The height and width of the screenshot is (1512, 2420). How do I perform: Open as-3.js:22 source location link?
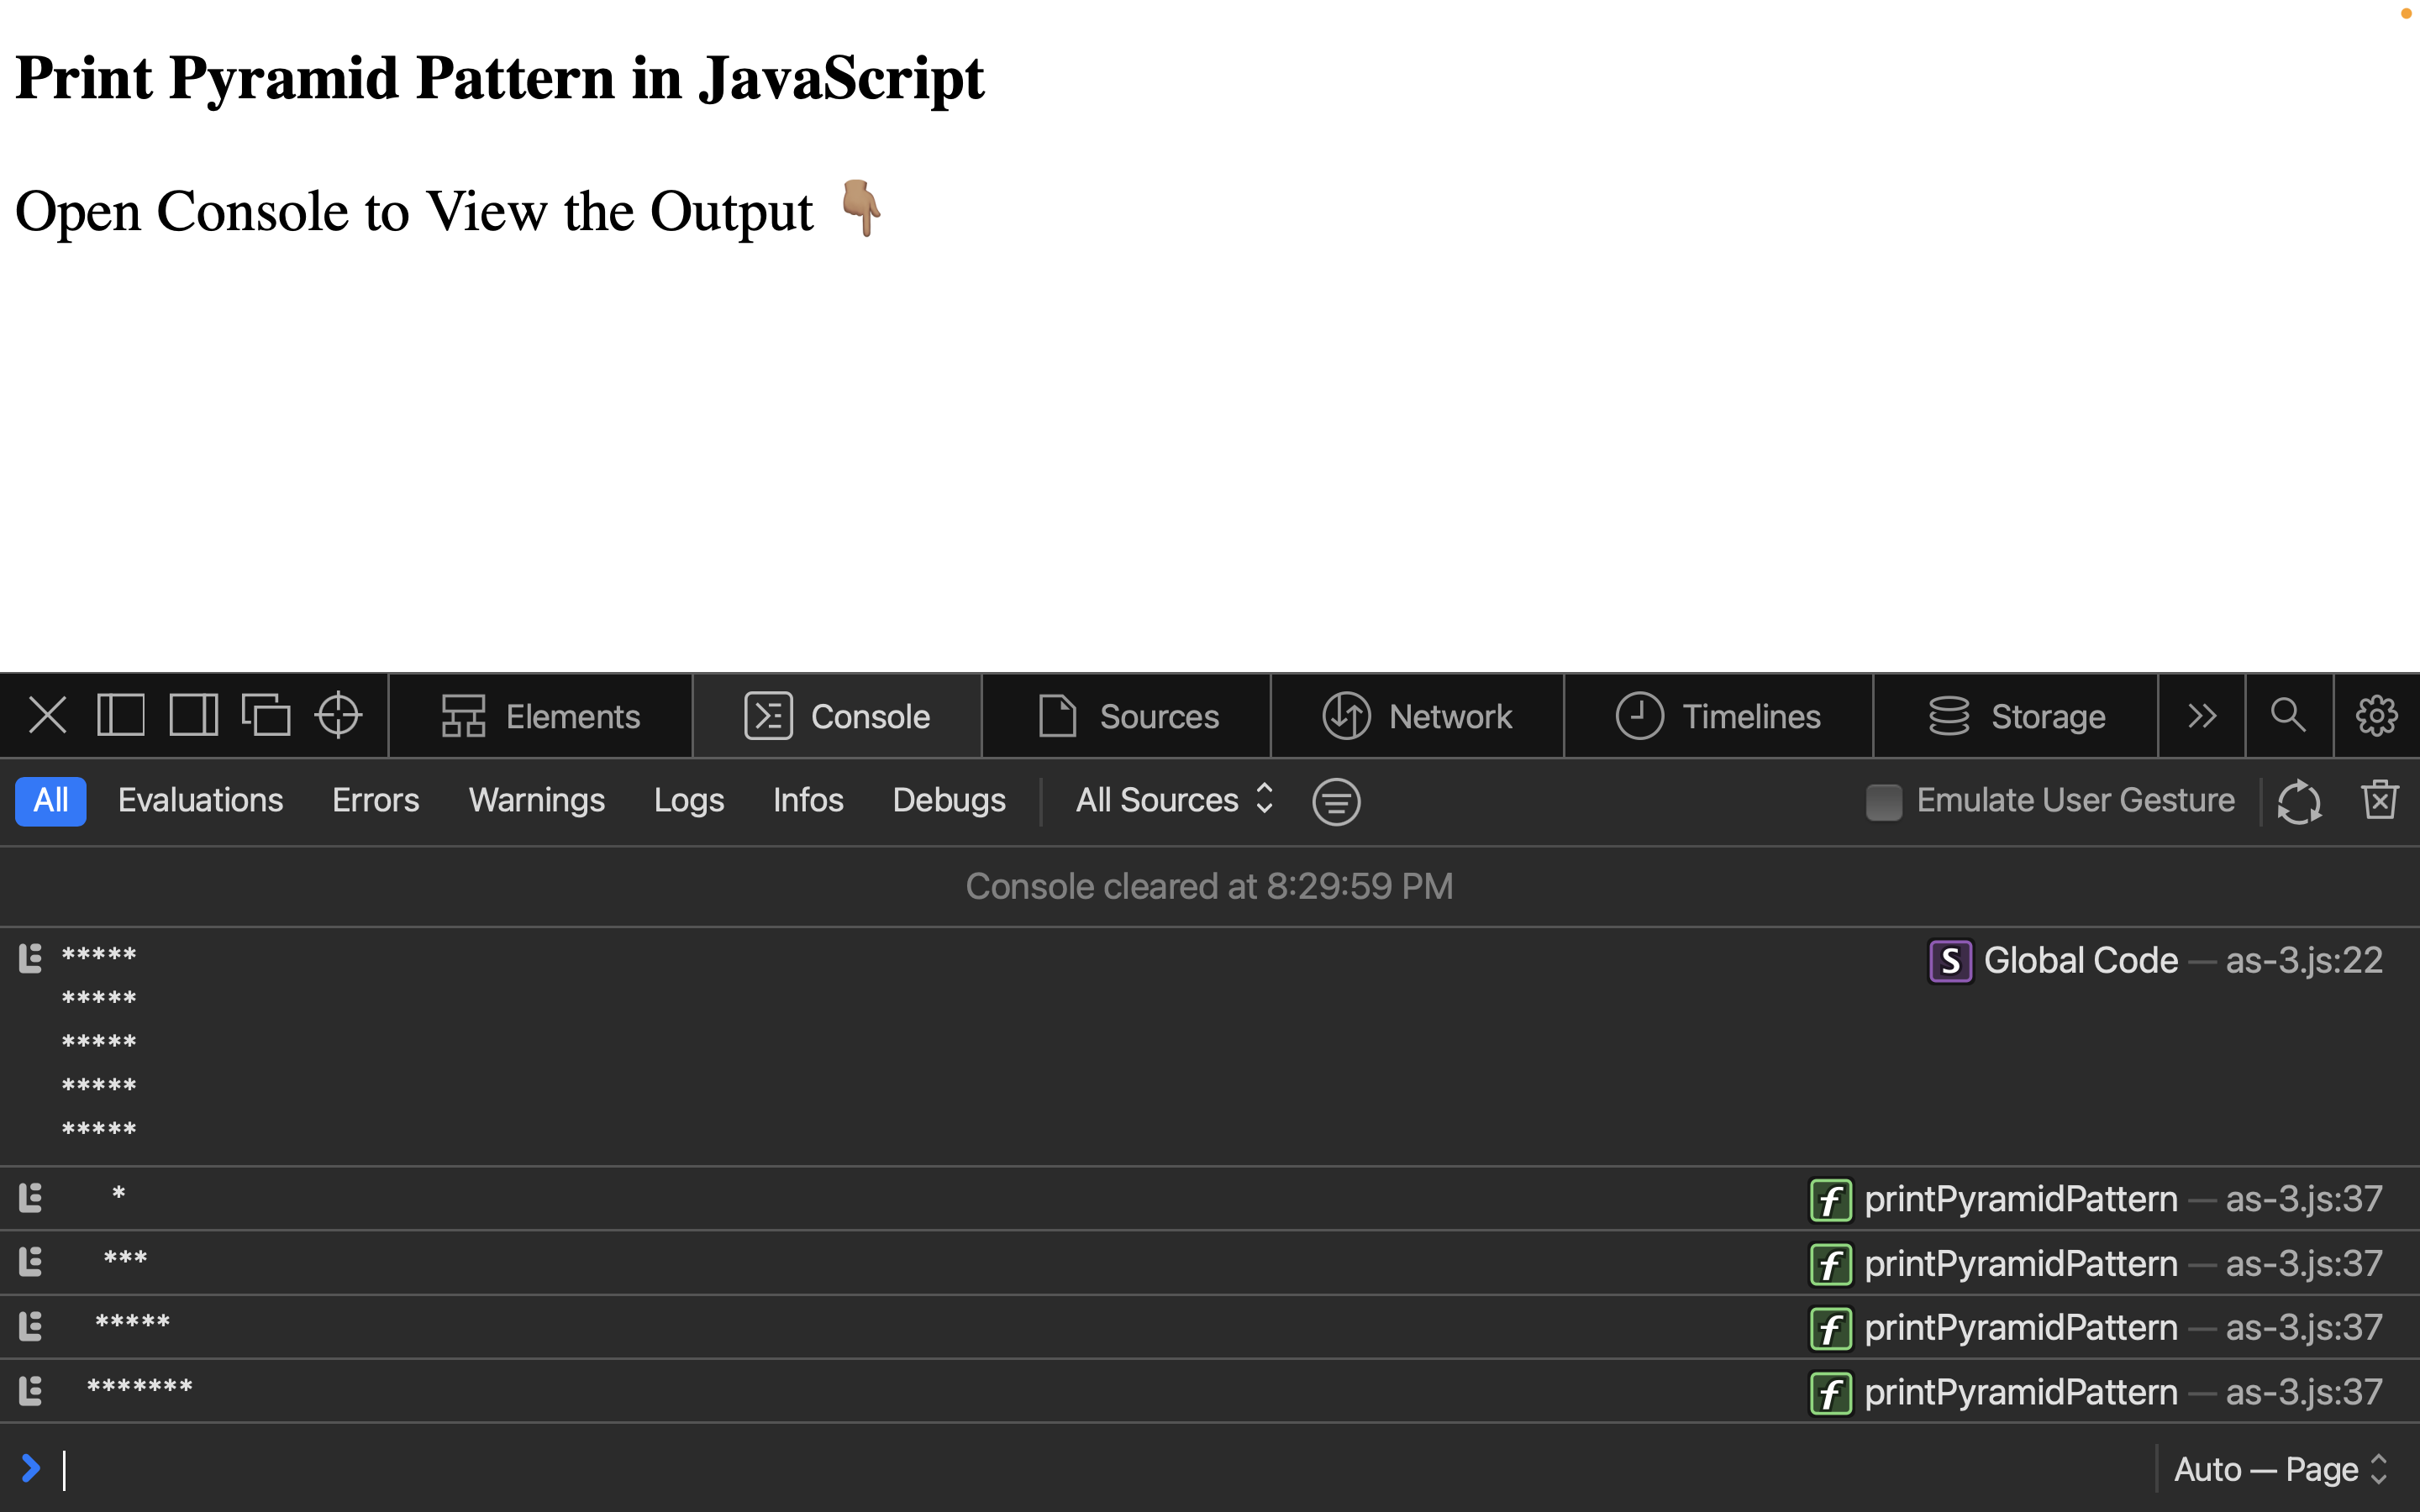(x=2305, y=959)
